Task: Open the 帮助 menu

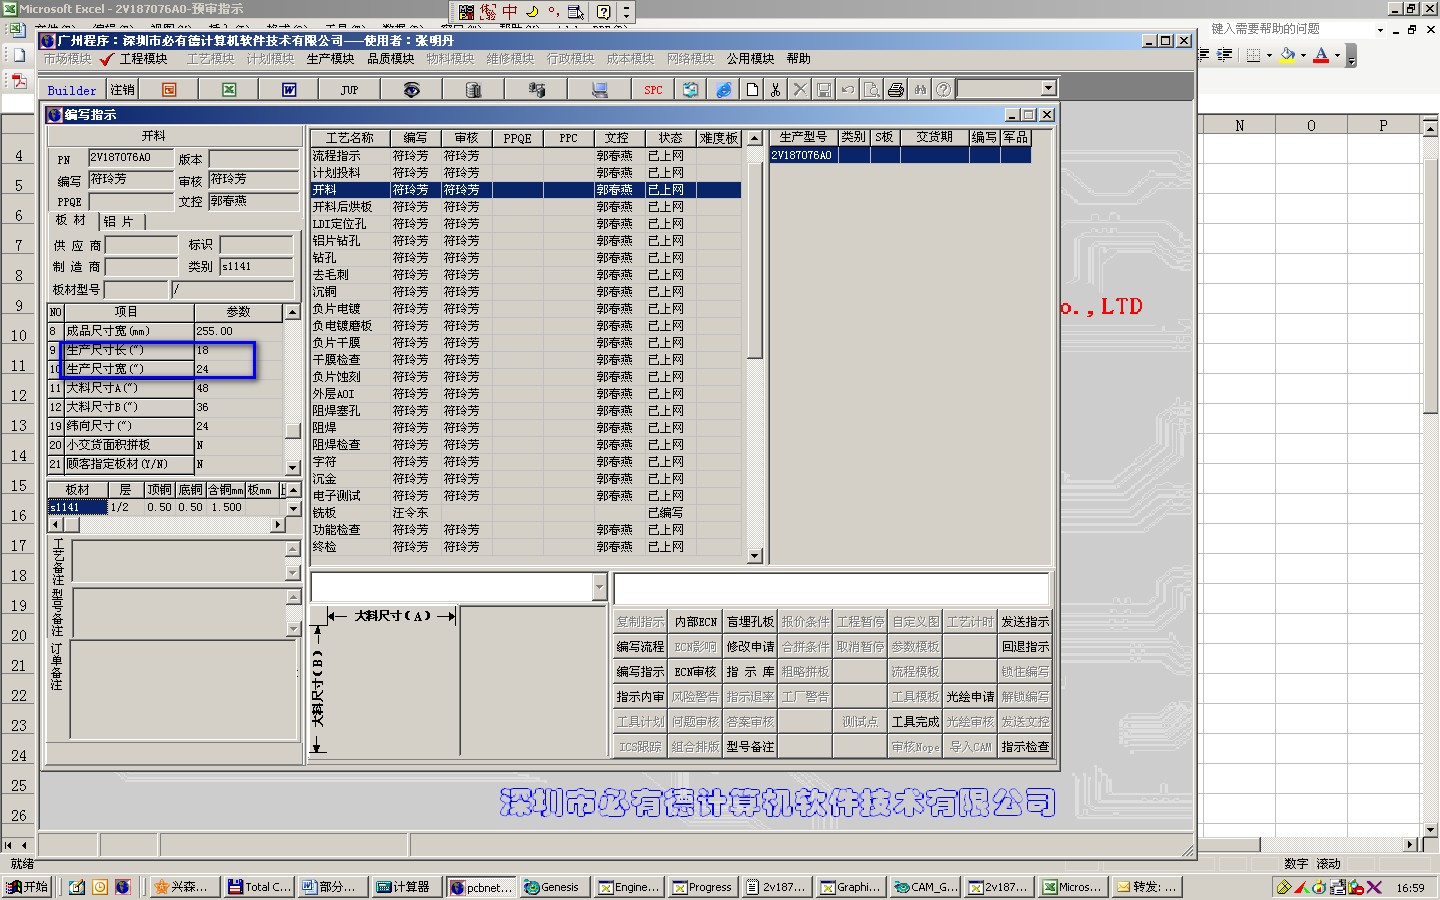Action: click(x=798, y=59)
